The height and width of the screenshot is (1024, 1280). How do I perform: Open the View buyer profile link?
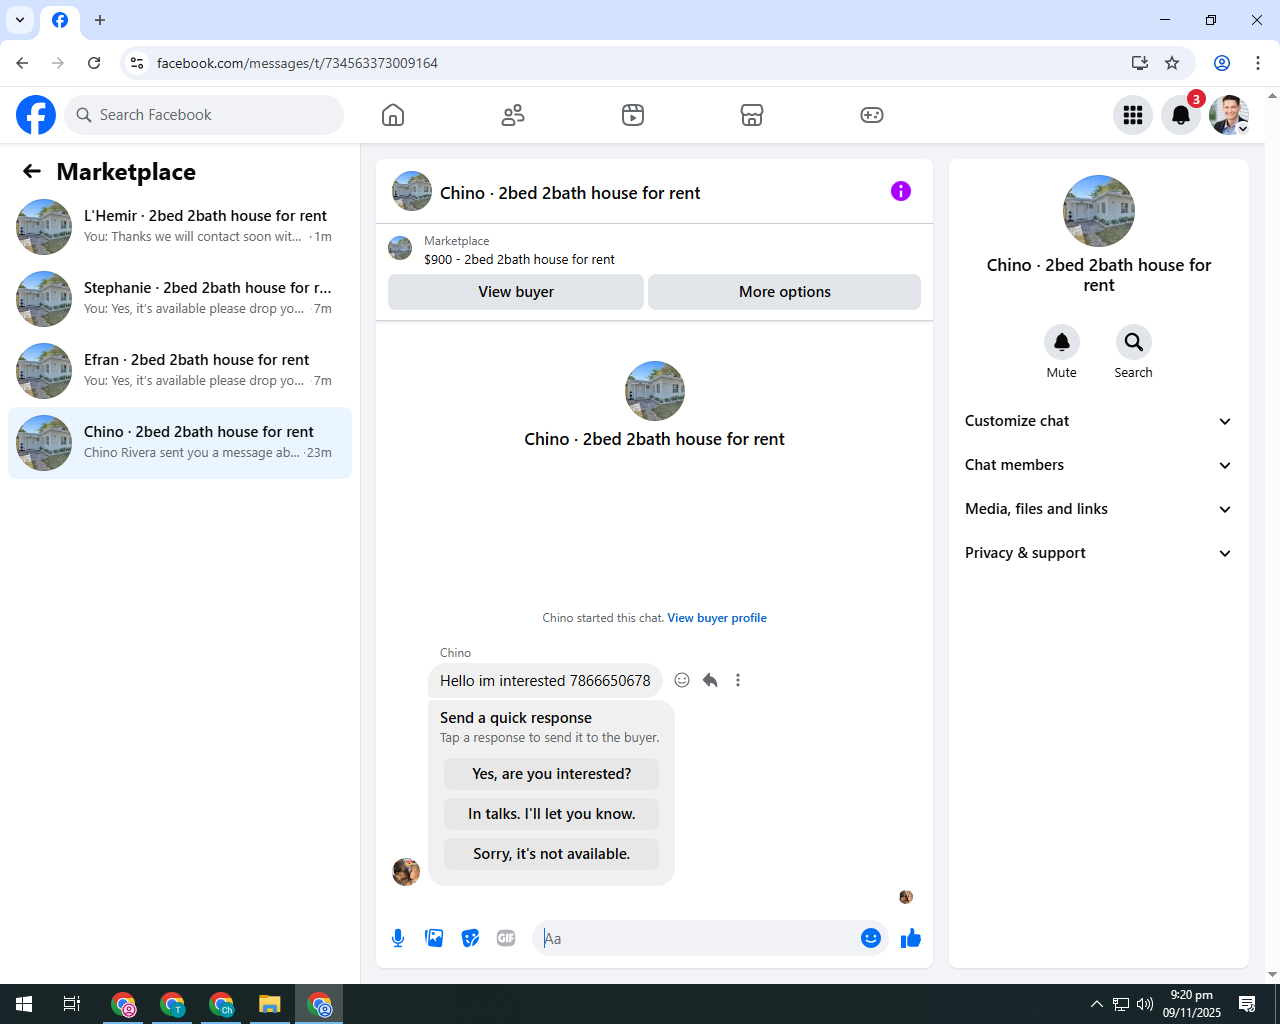coord(717,618)
